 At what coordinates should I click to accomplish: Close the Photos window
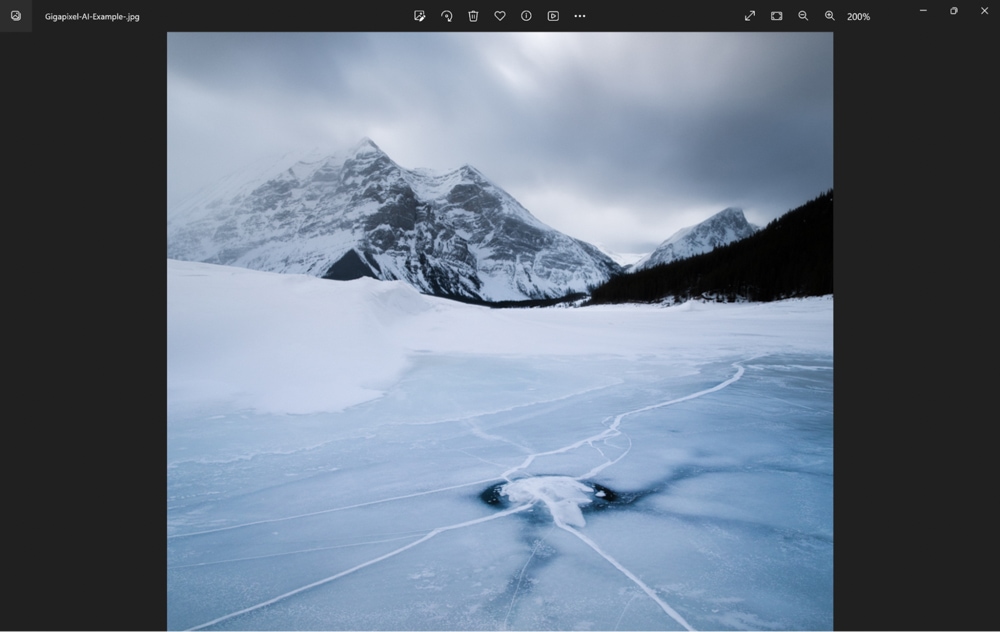[x=985, y=11]
